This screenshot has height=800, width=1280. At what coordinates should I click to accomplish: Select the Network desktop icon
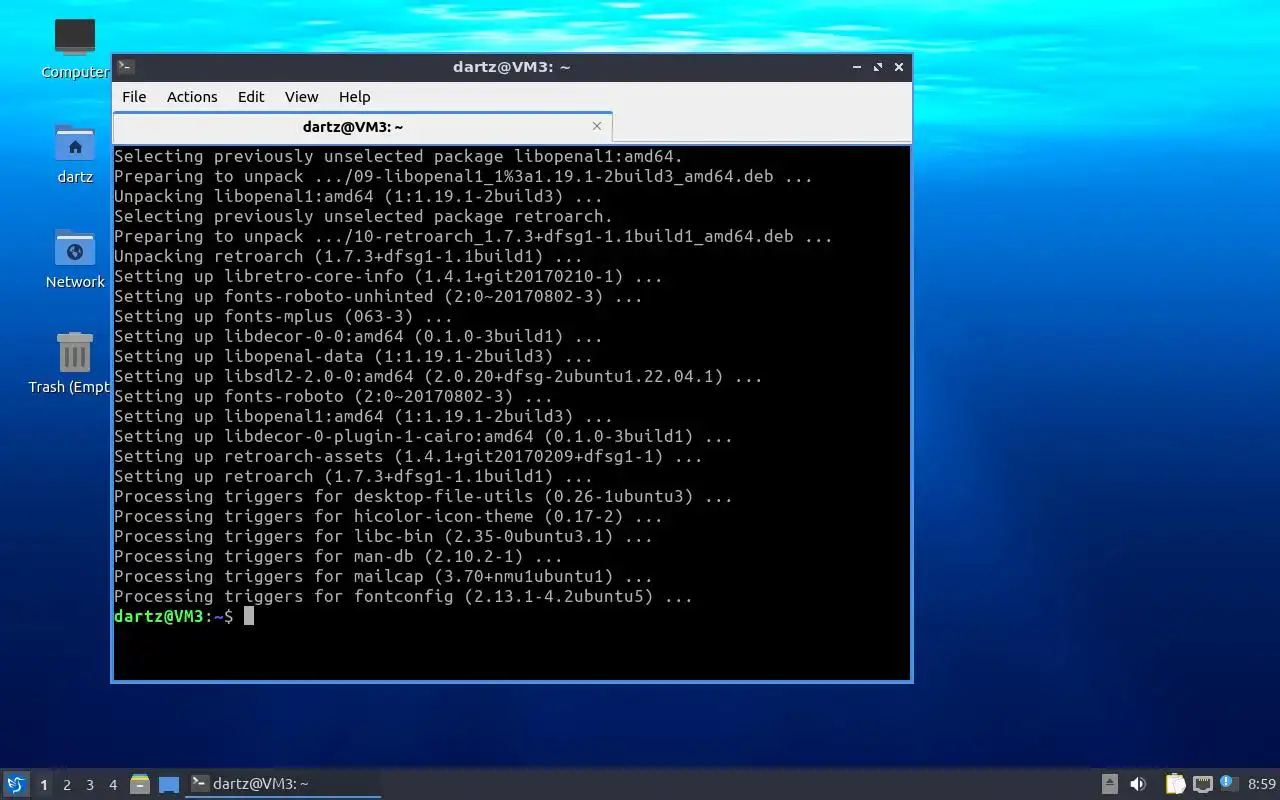[x=75, y=258]
